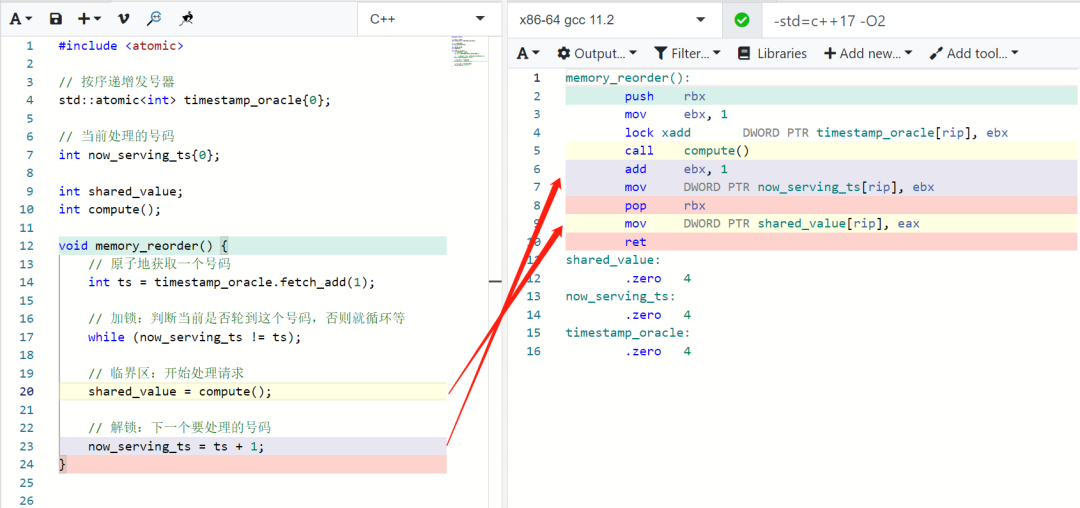Click the closing brace on source line 24

(63, 465)
